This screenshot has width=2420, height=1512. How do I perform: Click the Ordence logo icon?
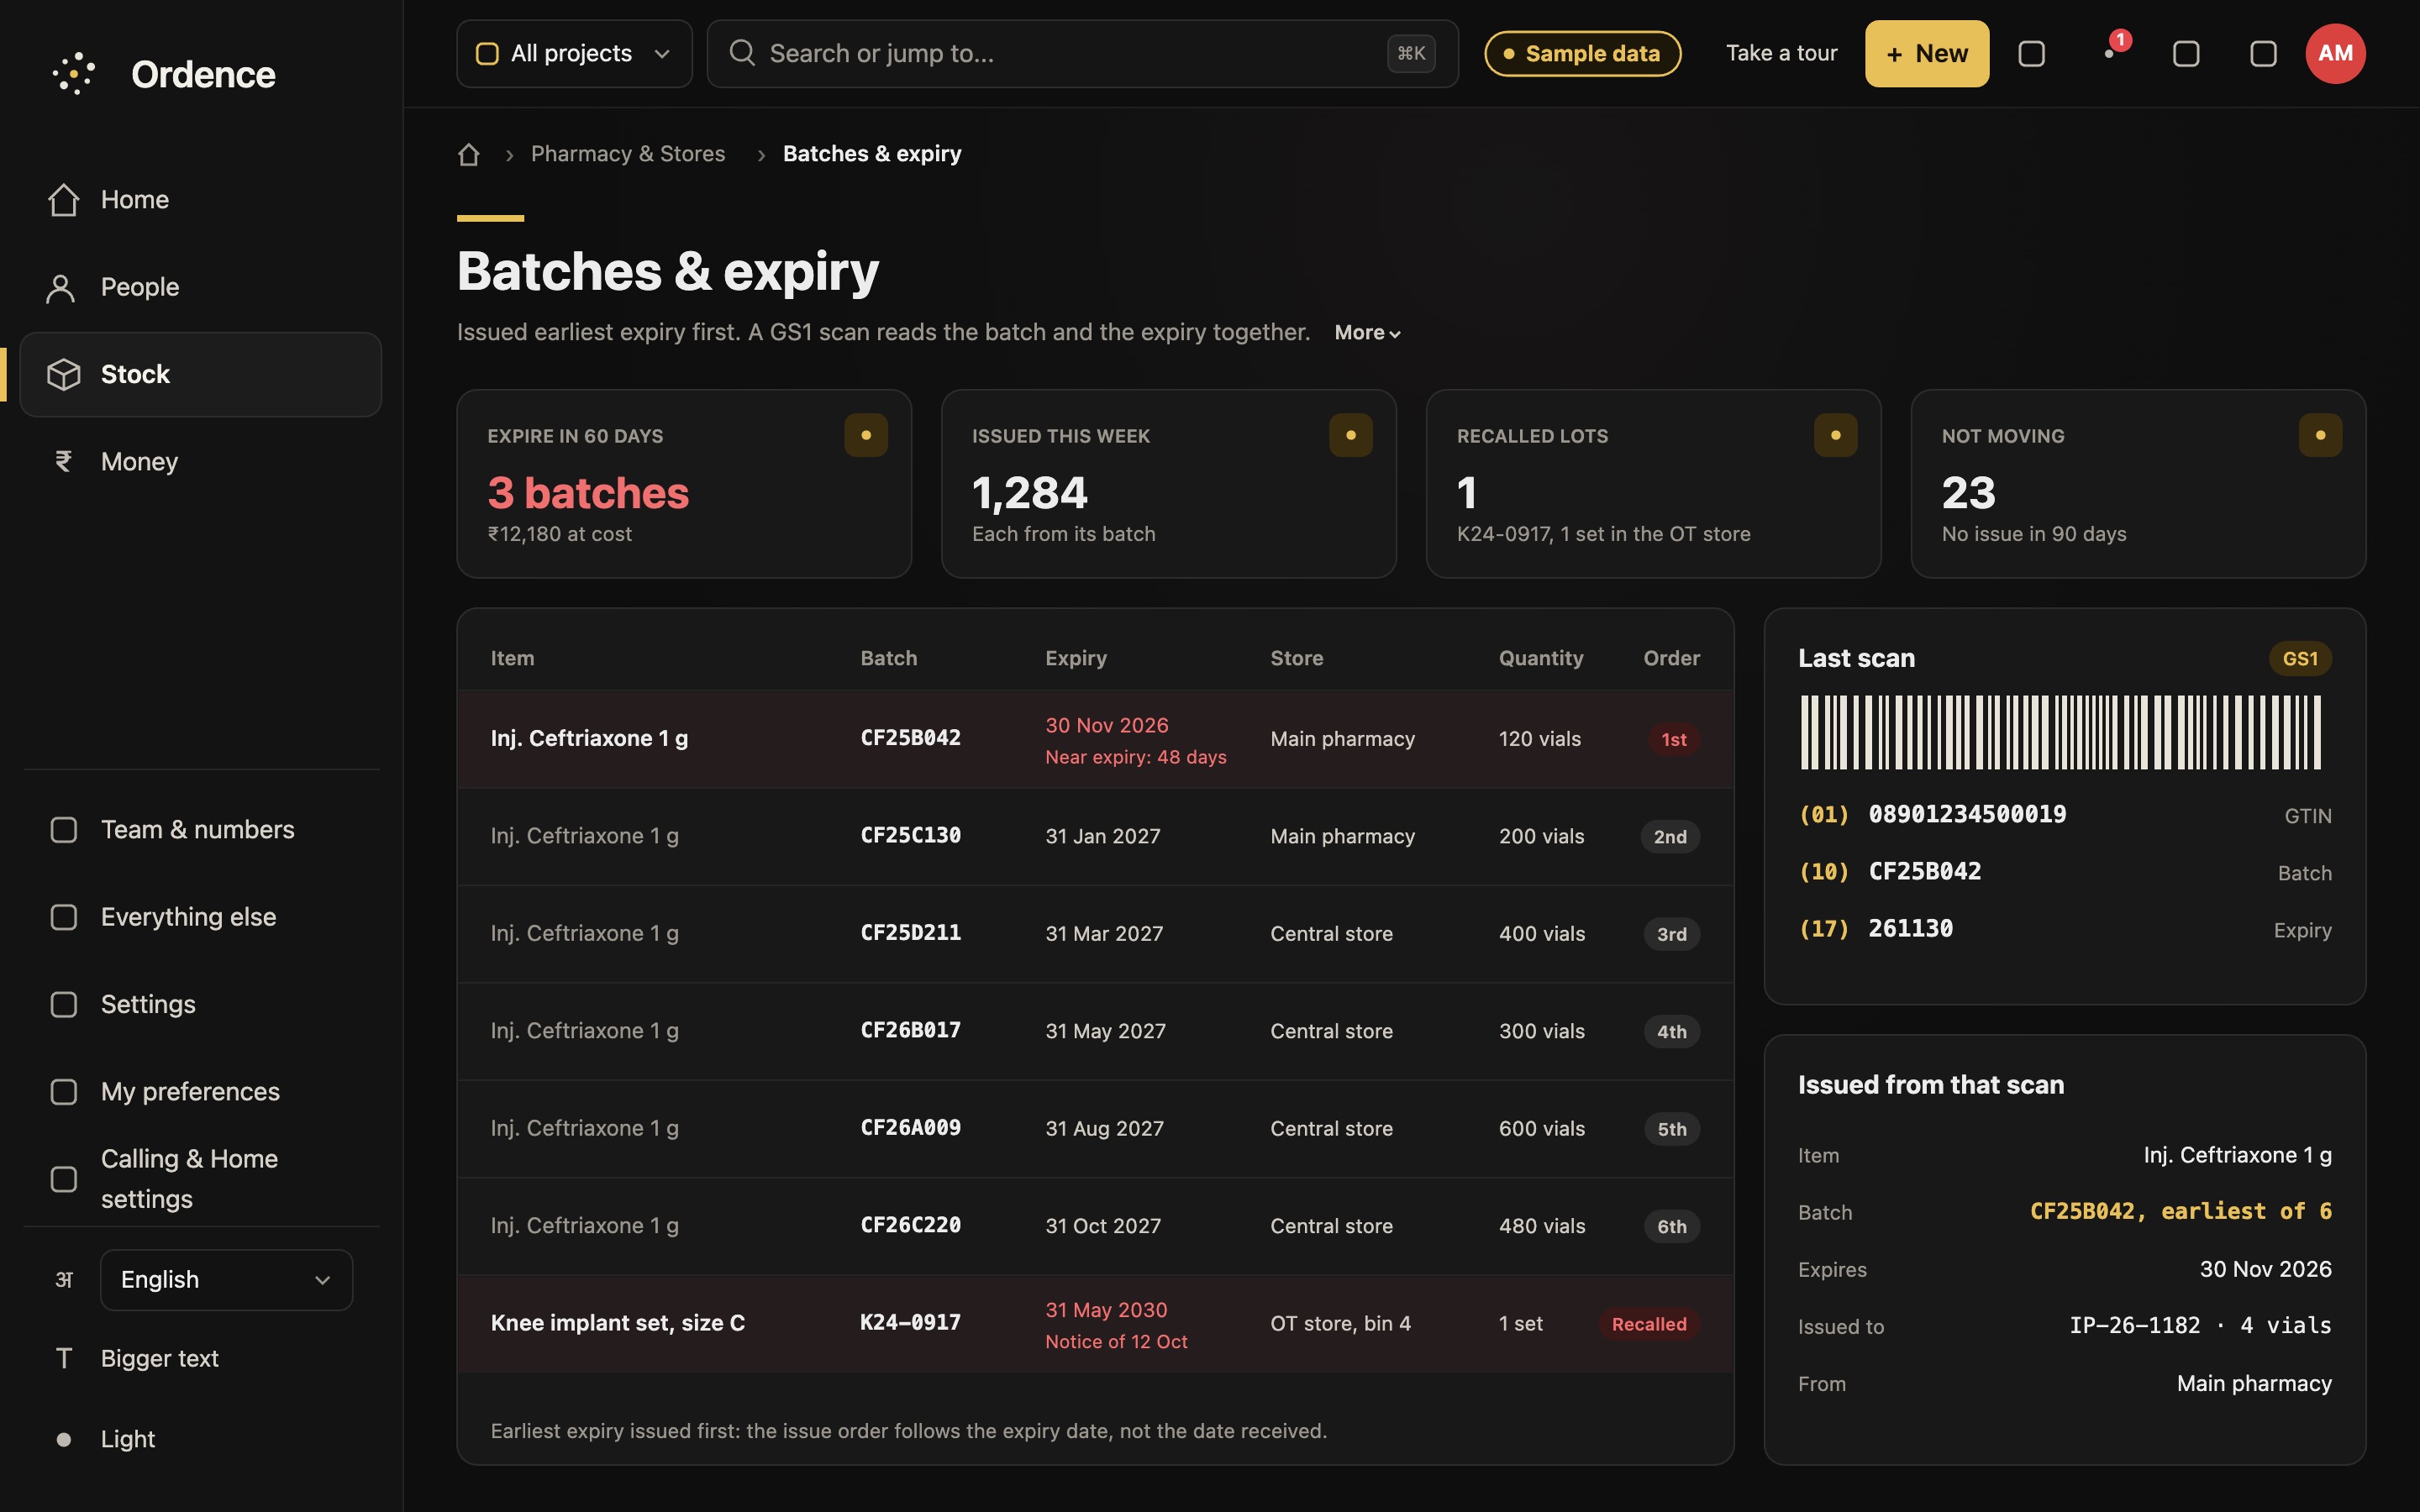click(x=74, y=74)
